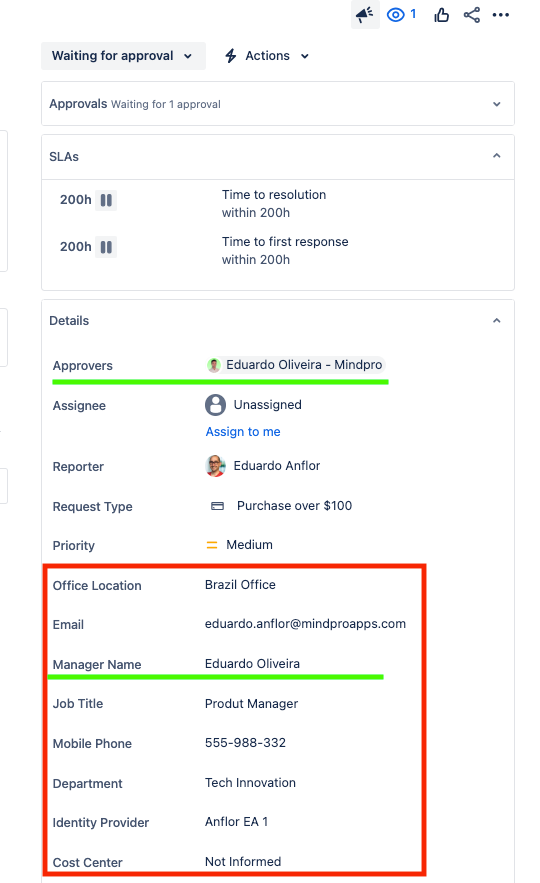Click the Medium priority value
Screen dimensions: 540x883
249,545
